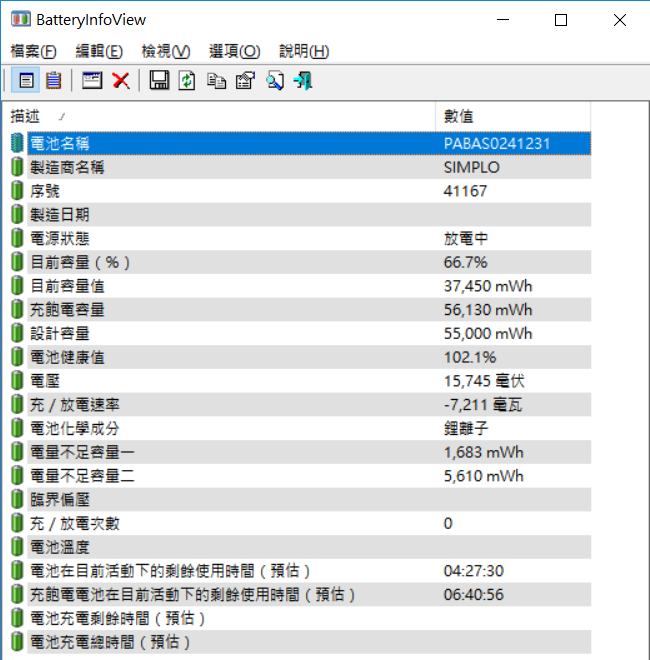Image resolution: width=650 pixels, height=660 pixels.
Task: Select the 電池名稱 row
Action: coord(301,144)
